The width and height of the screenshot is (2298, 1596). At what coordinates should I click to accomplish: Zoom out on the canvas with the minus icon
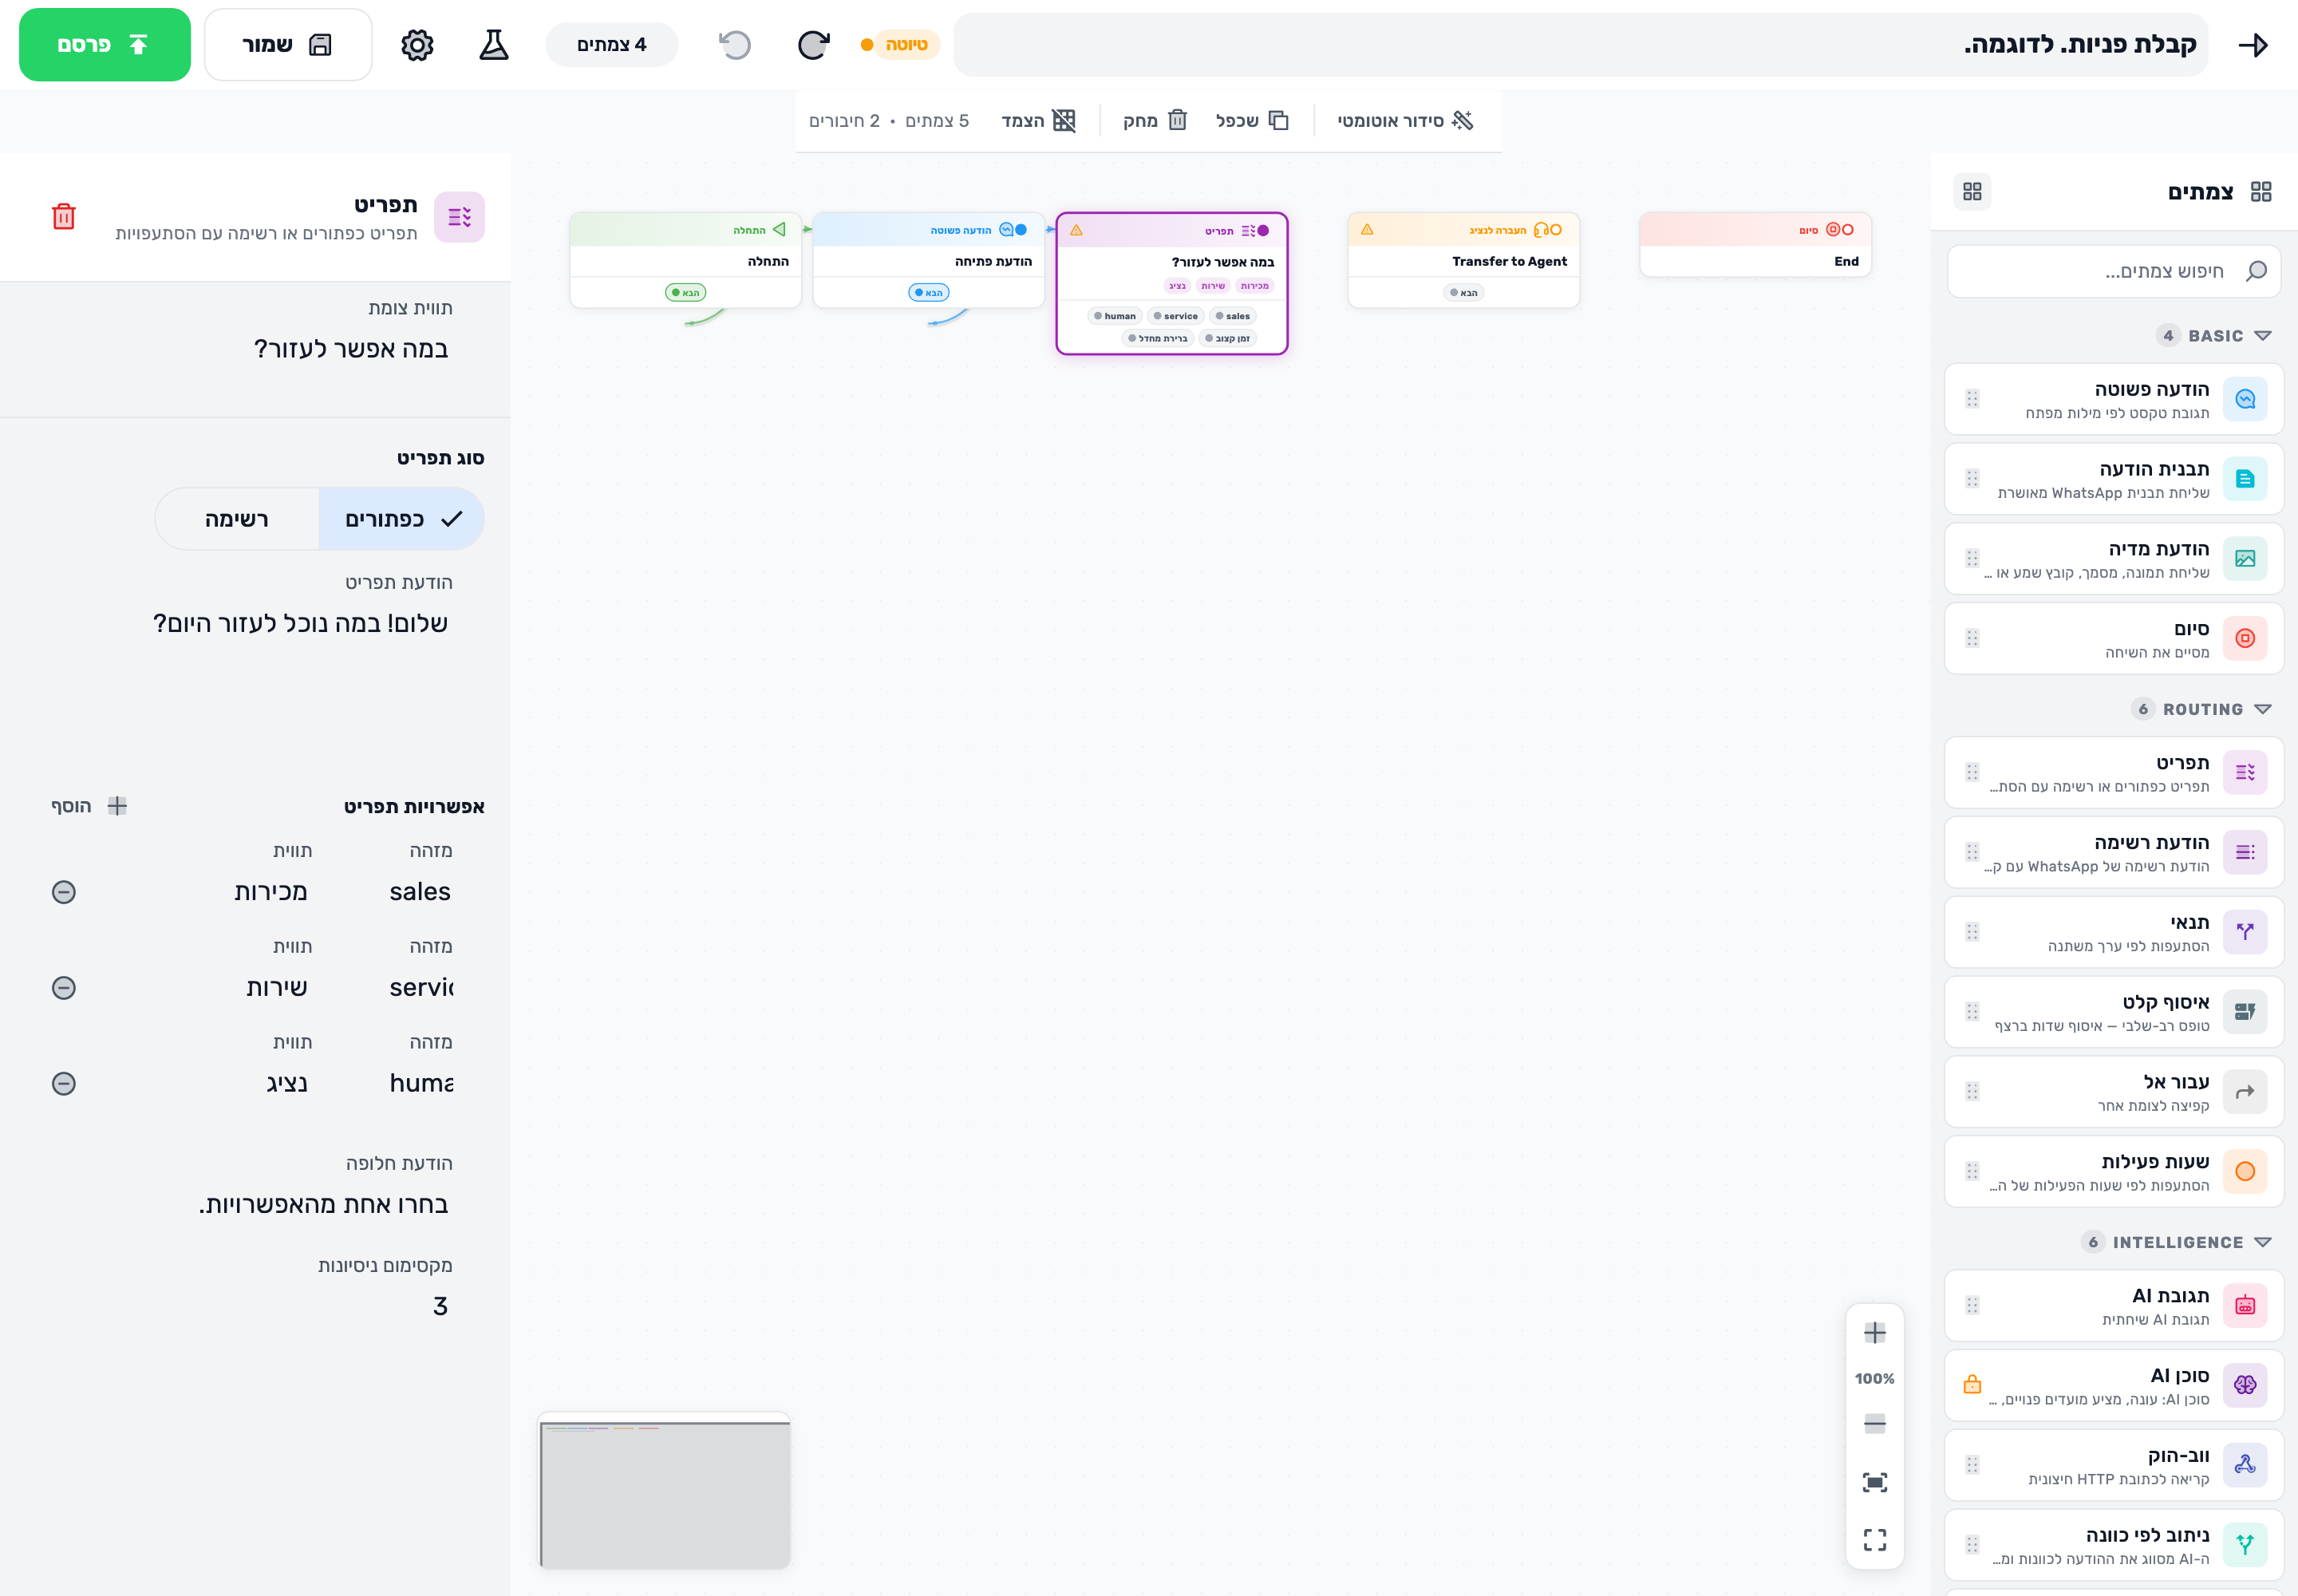[1875, 1424]
